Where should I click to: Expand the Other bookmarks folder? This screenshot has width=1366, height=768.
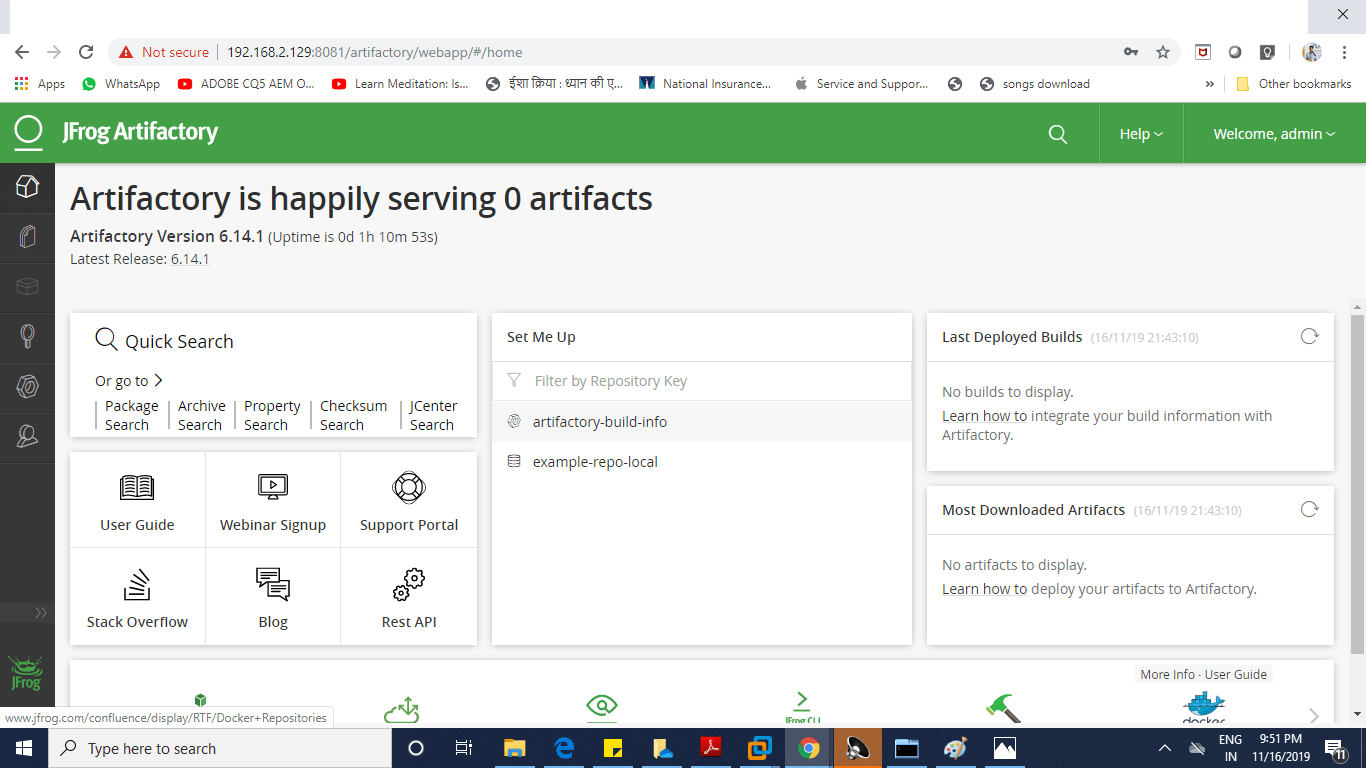point(1294,84)
